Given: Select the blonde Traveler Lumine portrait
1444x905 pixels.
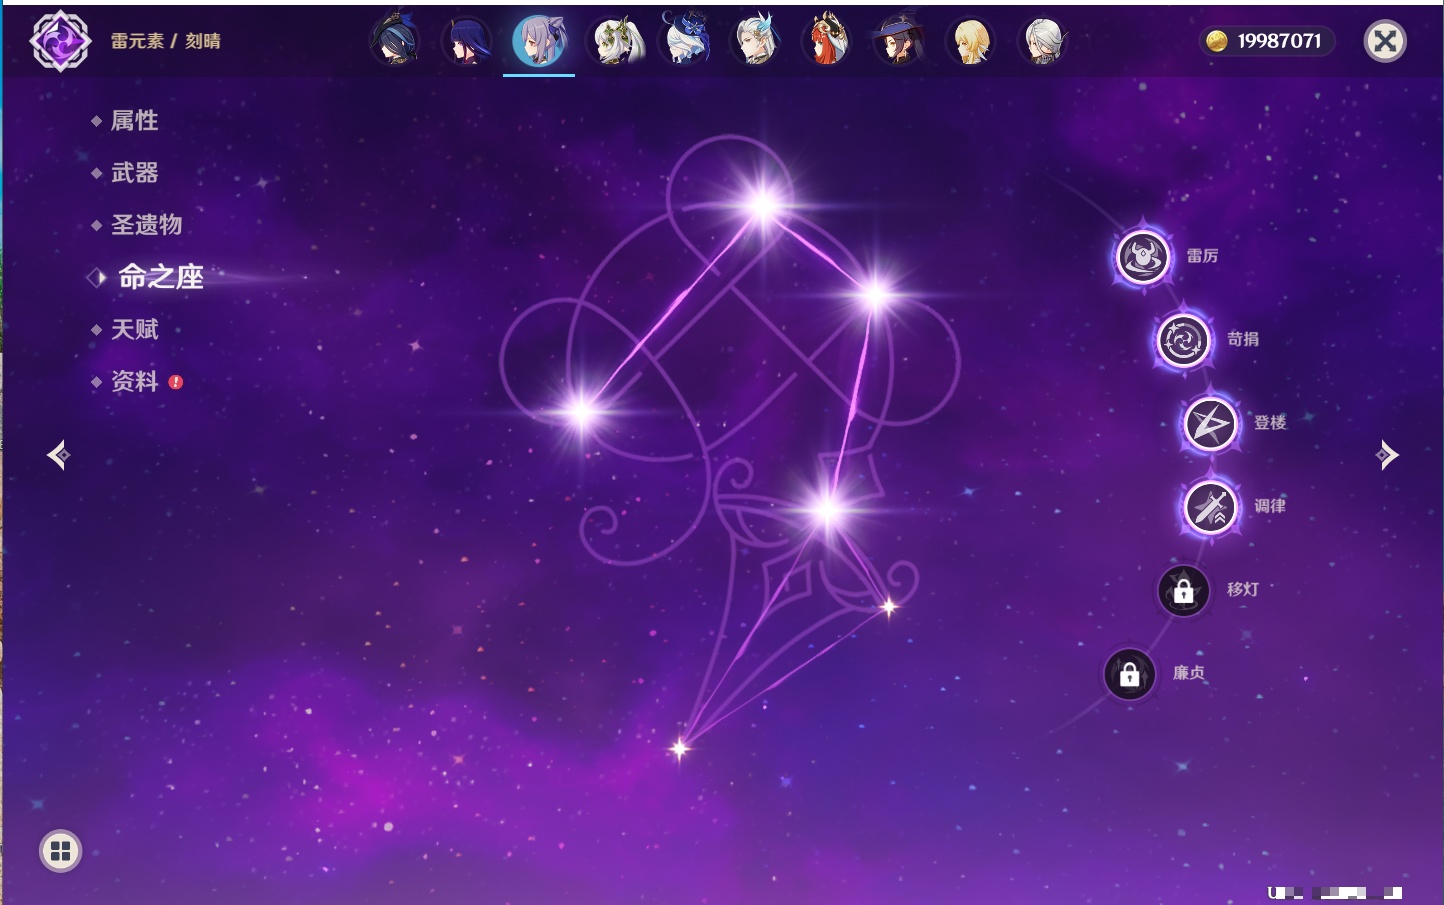Looking at the screenshot, I should [x=970, y=41].
